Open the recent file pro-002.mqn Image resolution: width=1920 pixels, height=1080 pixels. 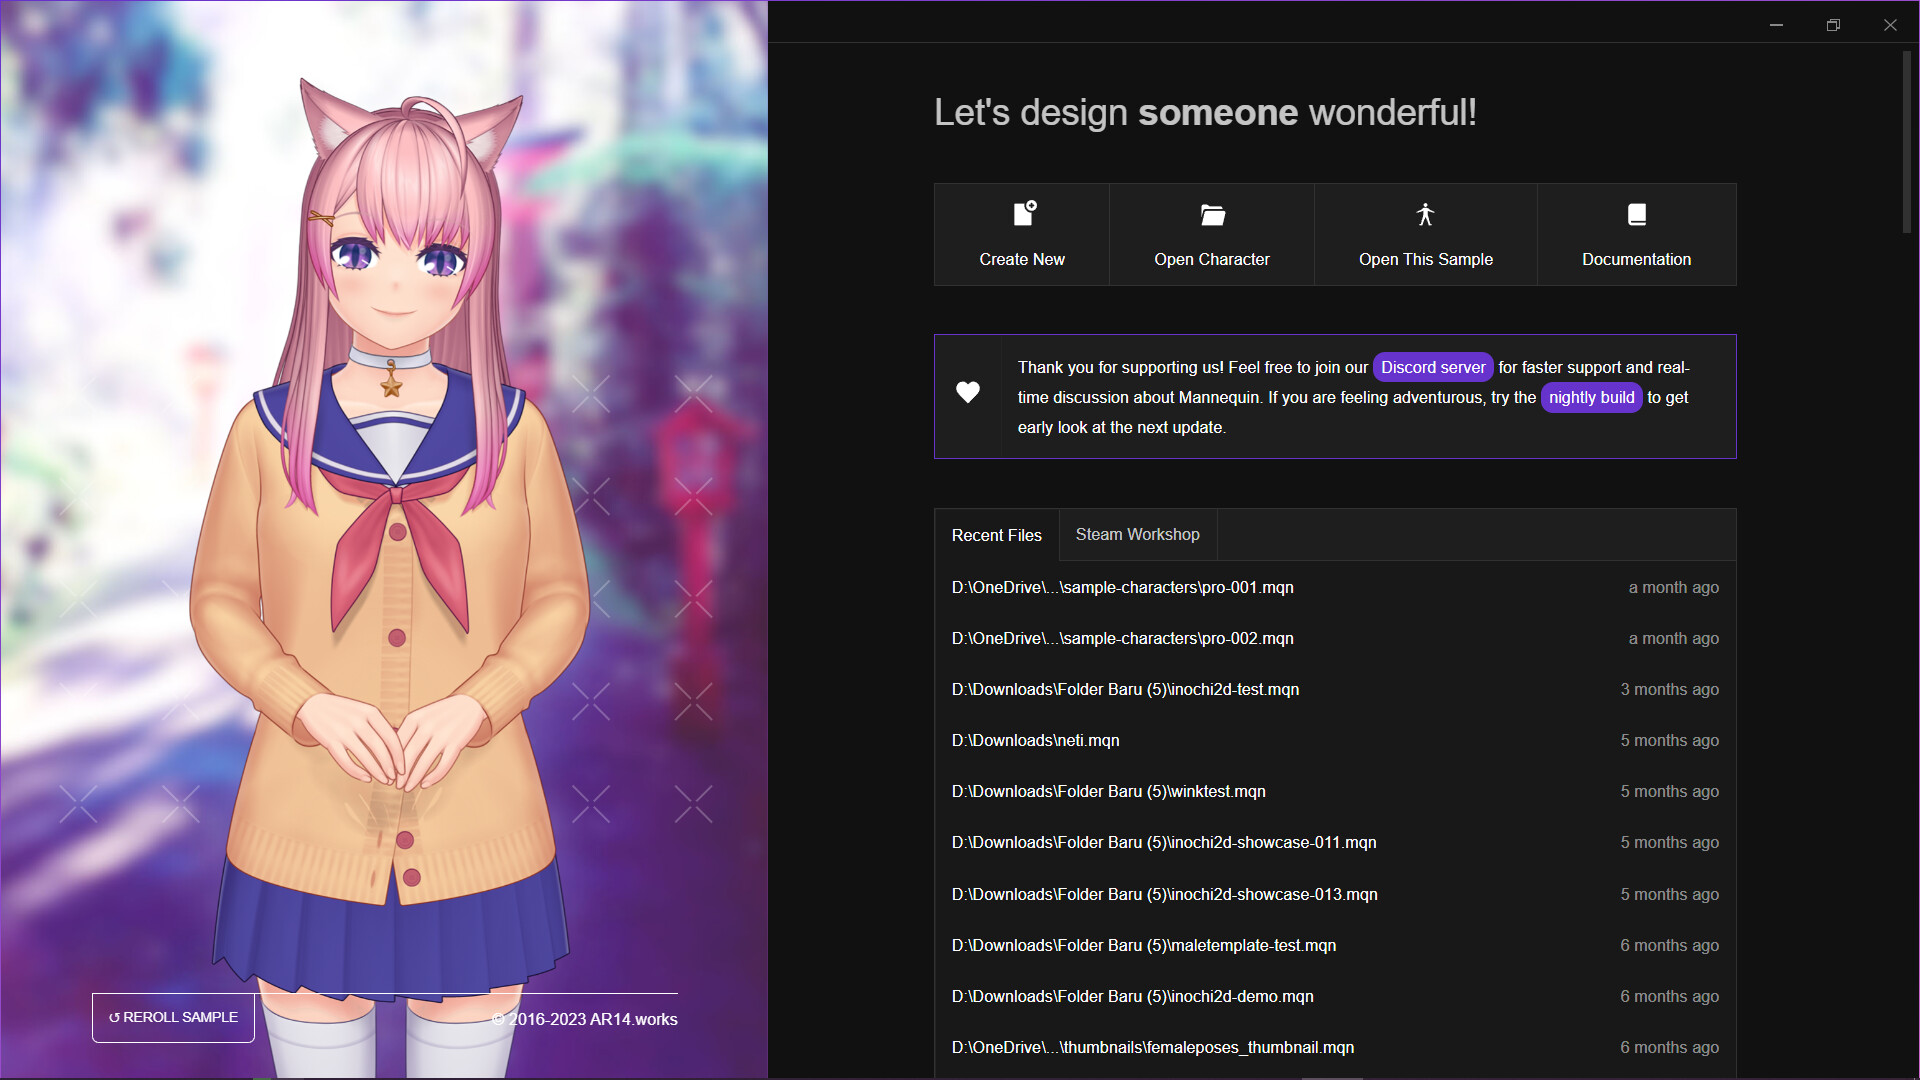(x=1122, y=638)
